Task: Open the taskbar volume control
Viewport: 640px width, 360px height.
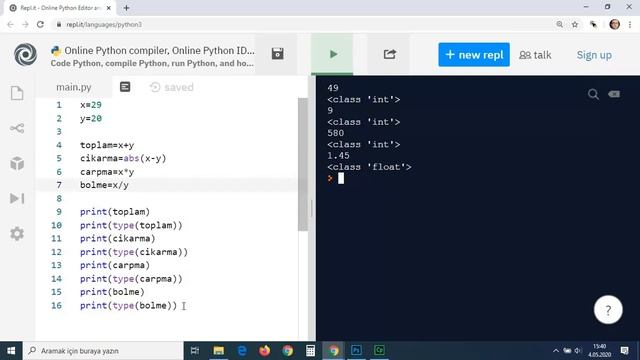Action: point(578,351)
